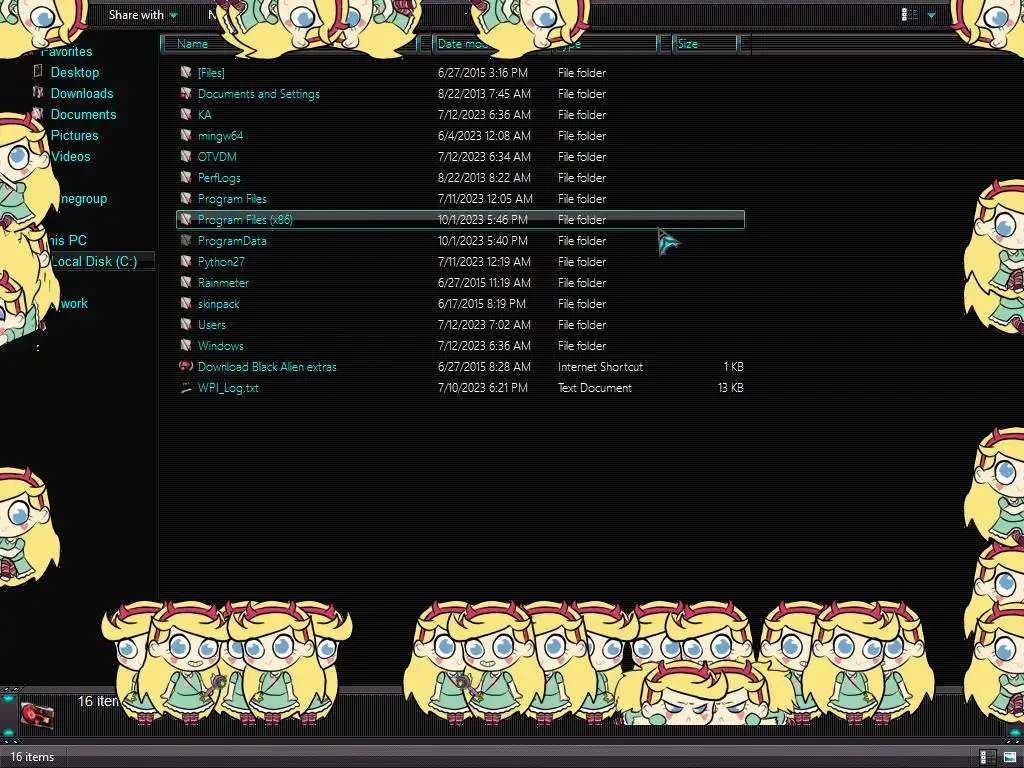The image size is (1024, 768).
Task: Click the Downloads icon in the sidebar
Action: tap(38, 92)
